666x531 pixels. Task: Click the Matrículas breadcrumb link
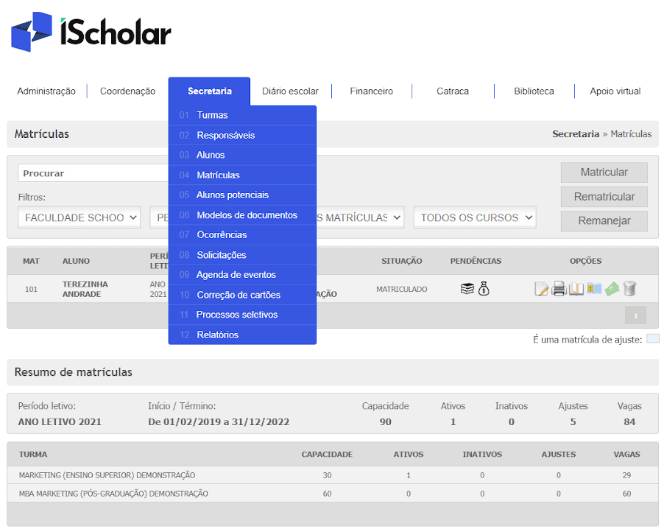pos(631,134)
